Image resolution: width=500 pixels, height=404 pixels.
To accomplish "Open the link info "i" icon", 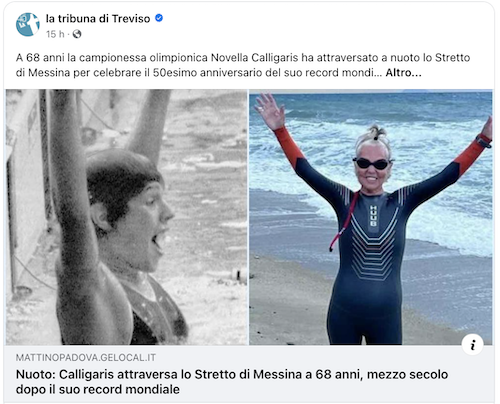I will click(x=472, y=345).
